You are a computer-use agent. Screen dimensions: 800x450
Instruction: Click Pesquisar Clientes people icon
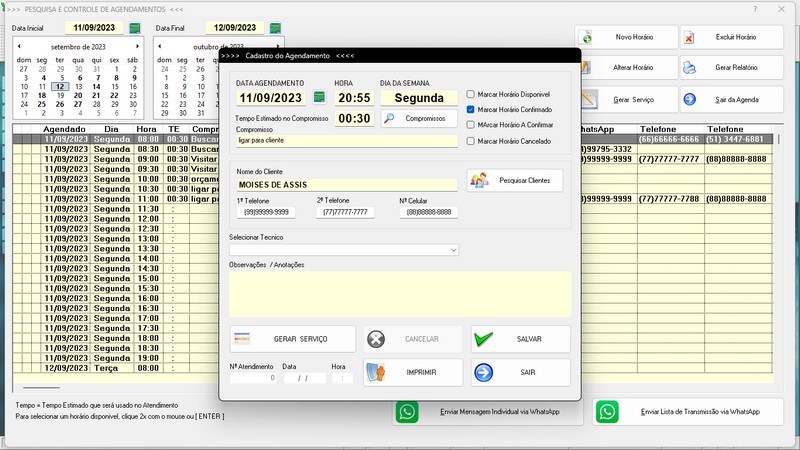pos(480,180)
